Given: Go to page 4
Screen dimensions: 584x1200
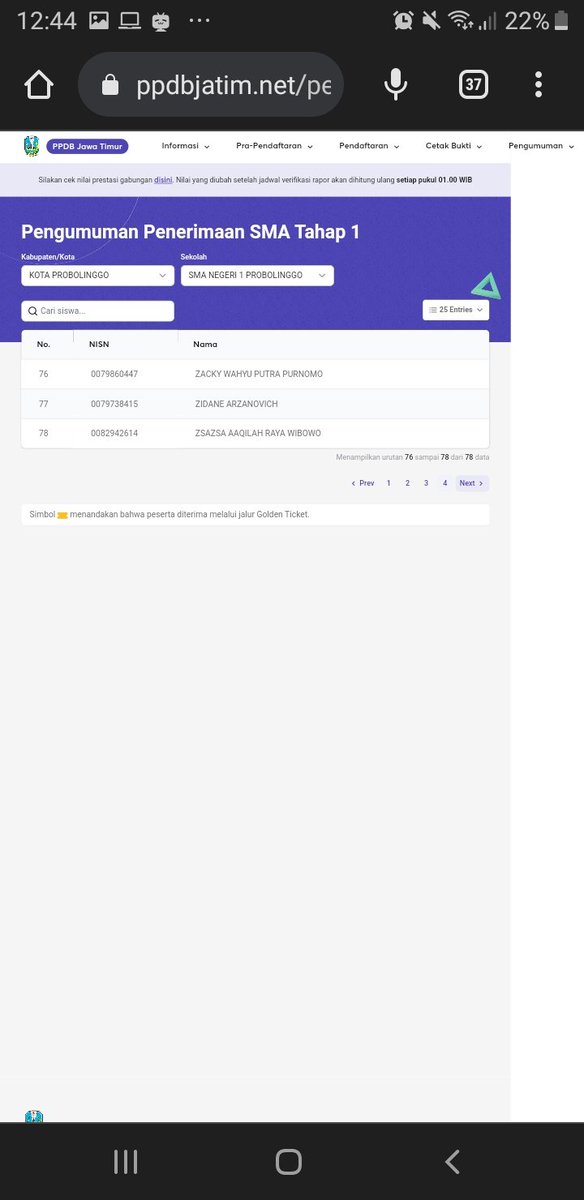Looking at the screenshot, I should click(x=445, y=483).
